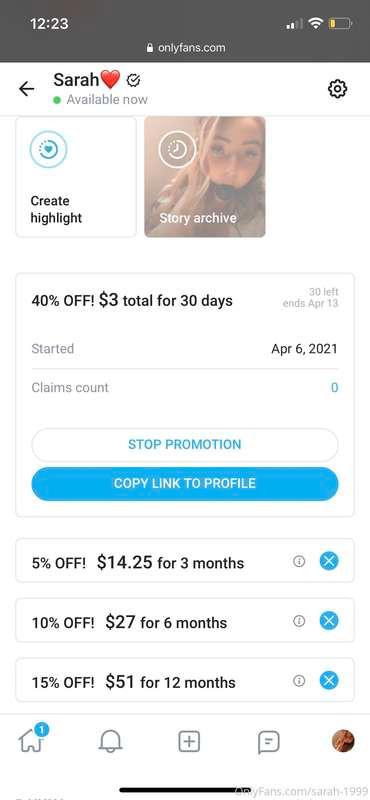Tap the Create highlight heart icon
Viewport: 370px width, 800px height.
[x=48, y=149]
